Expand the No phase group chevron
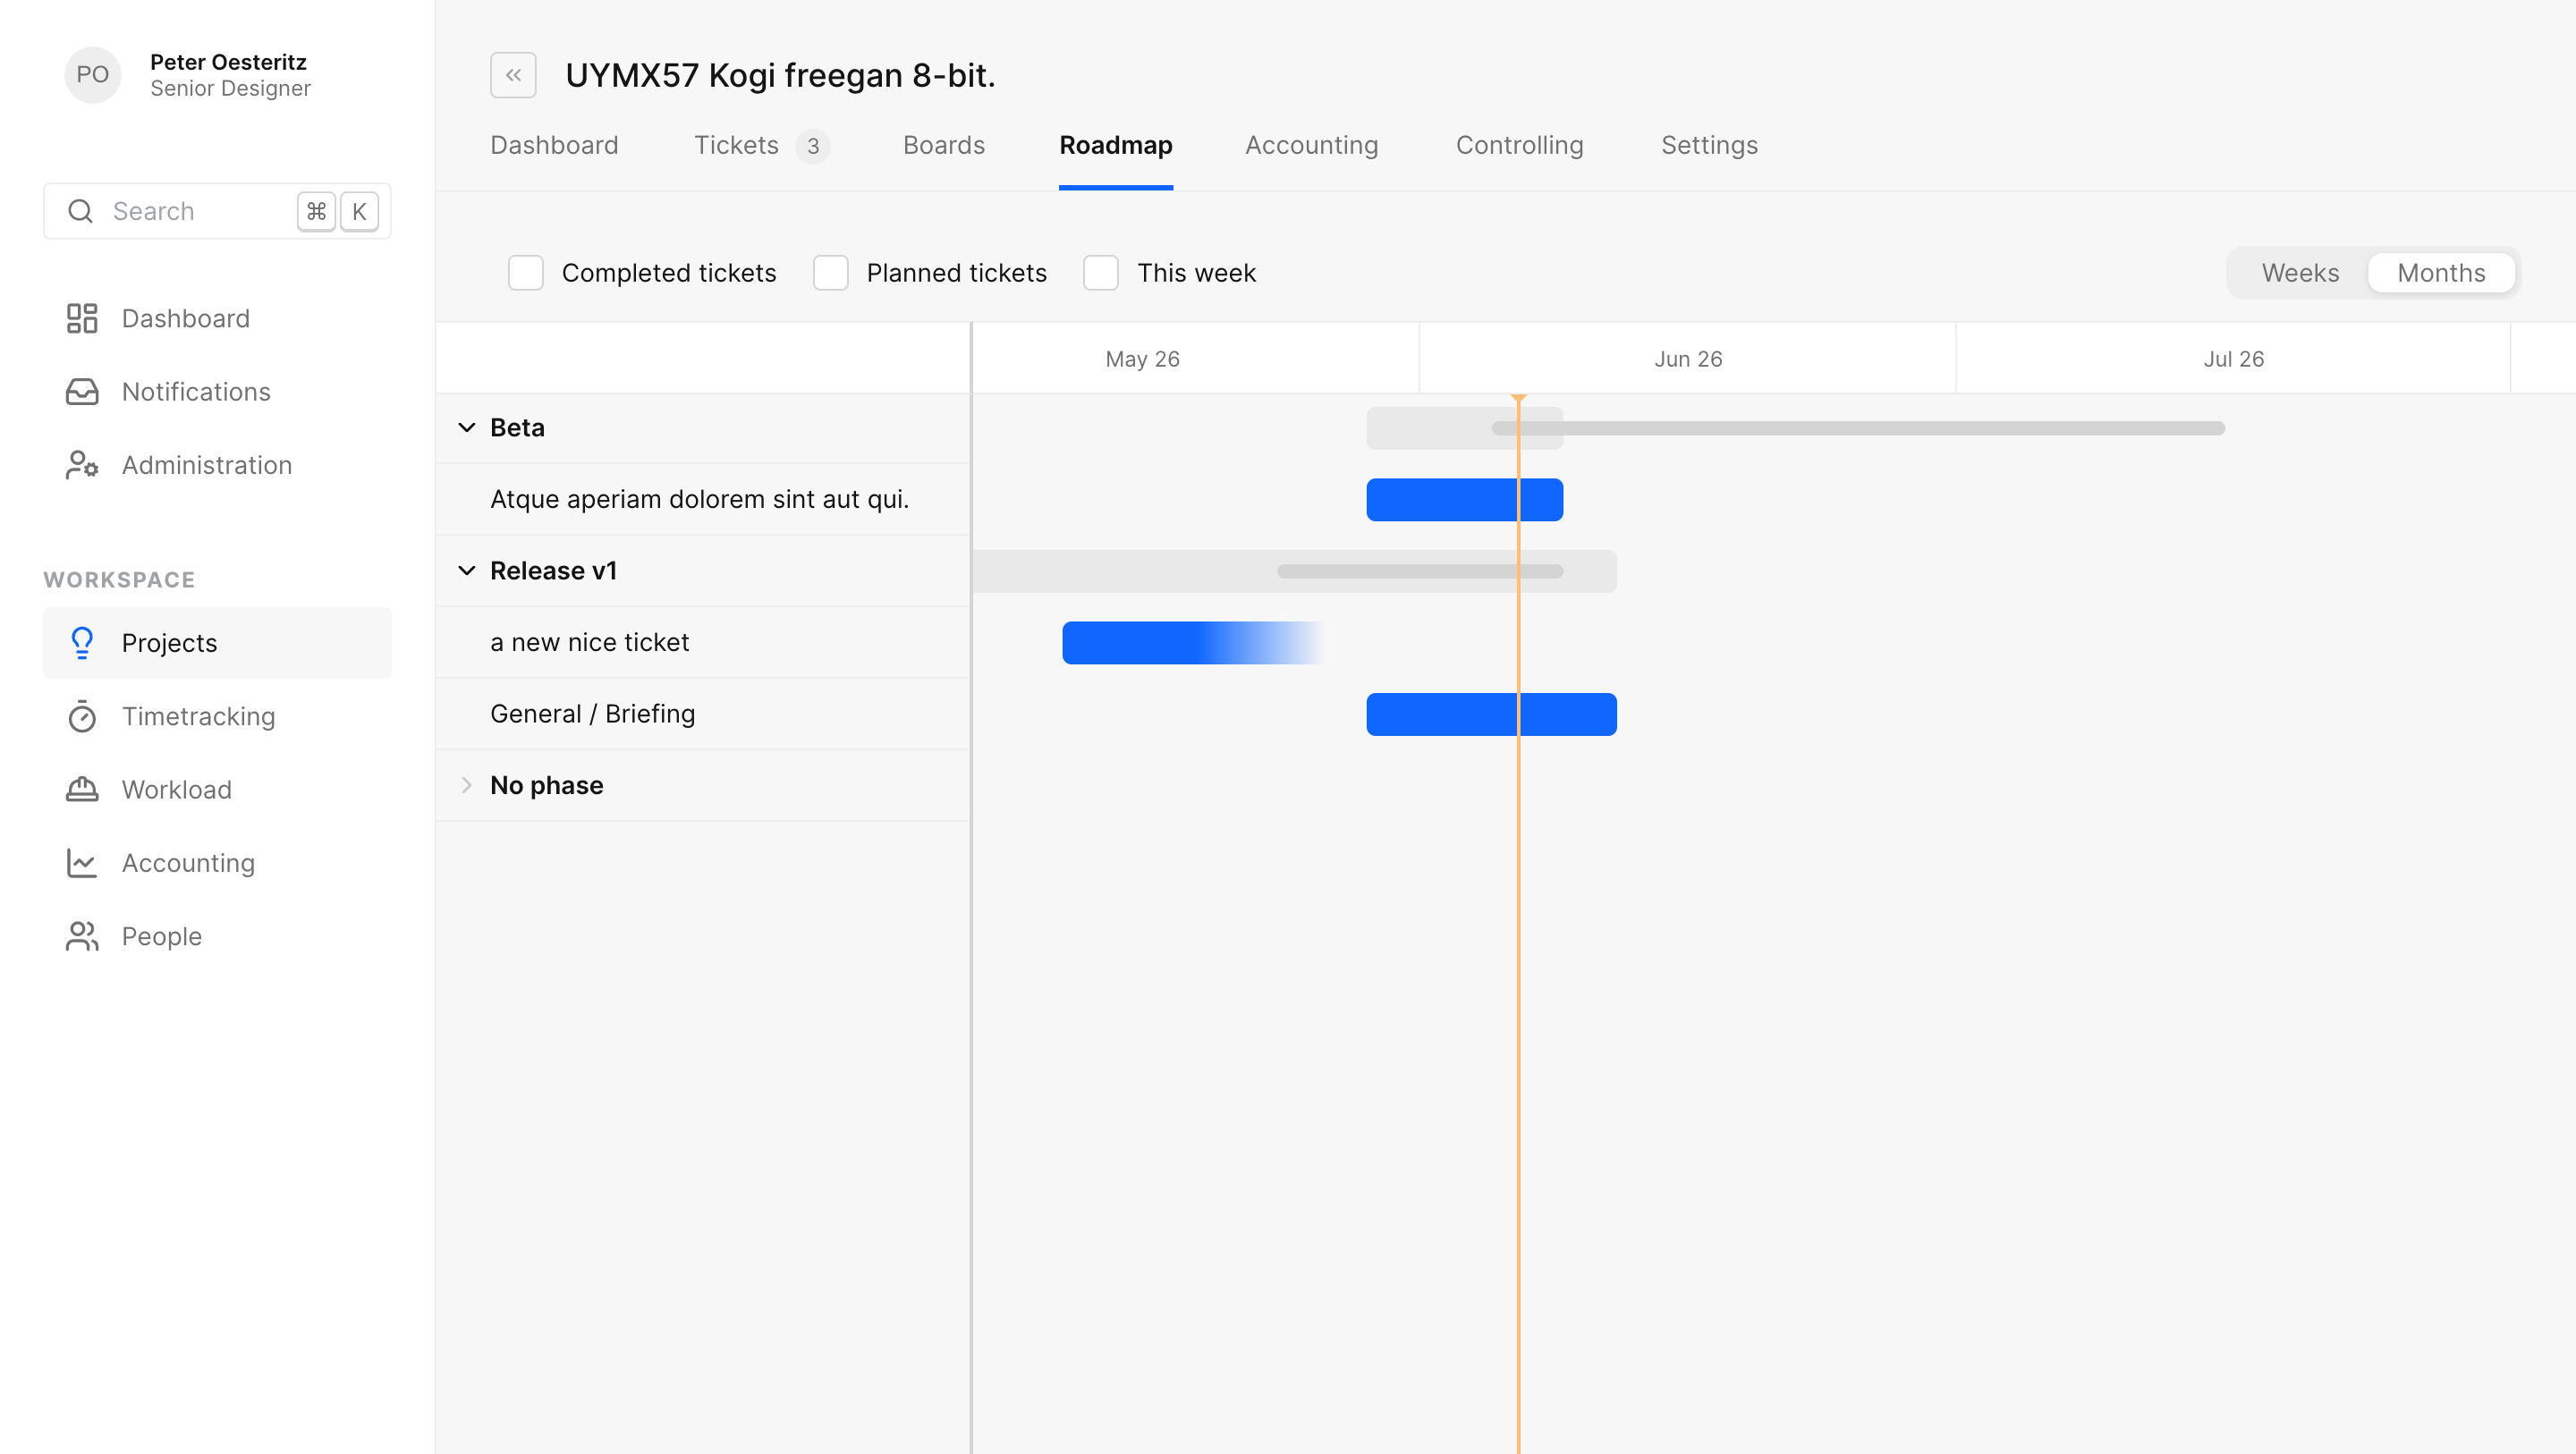The height and width of the screenshot is (1454, 2576). pos(467,786)
